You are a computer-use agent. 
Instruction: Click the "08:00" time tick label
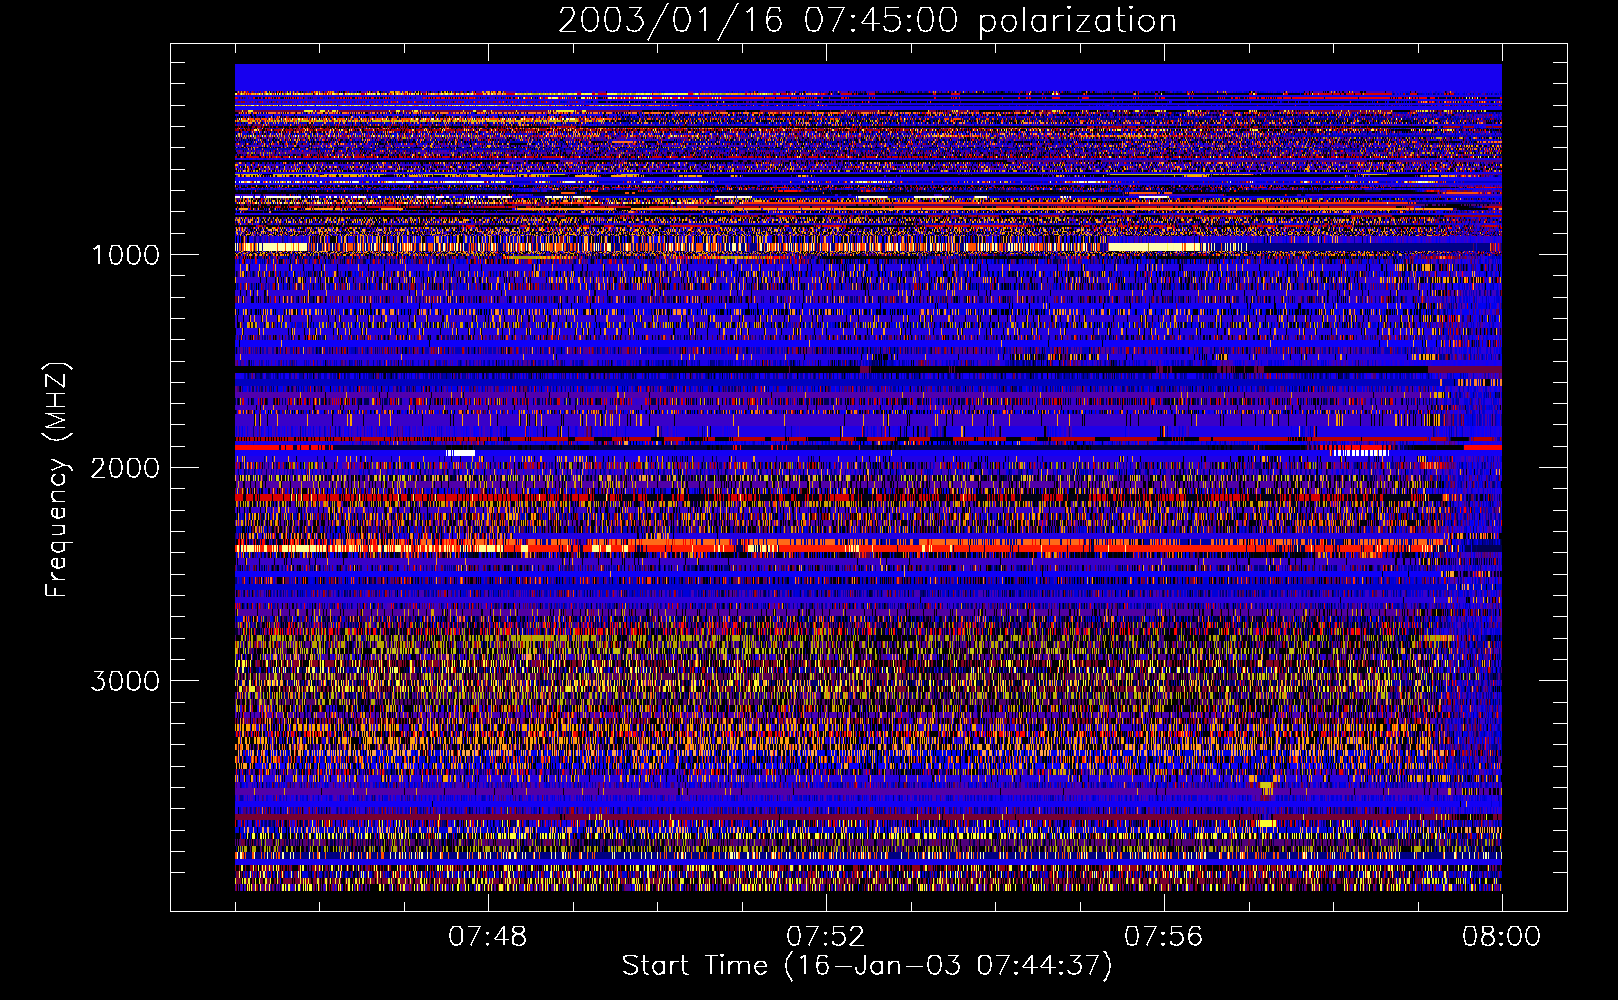pyautogui.click(x=1501, y=937)
